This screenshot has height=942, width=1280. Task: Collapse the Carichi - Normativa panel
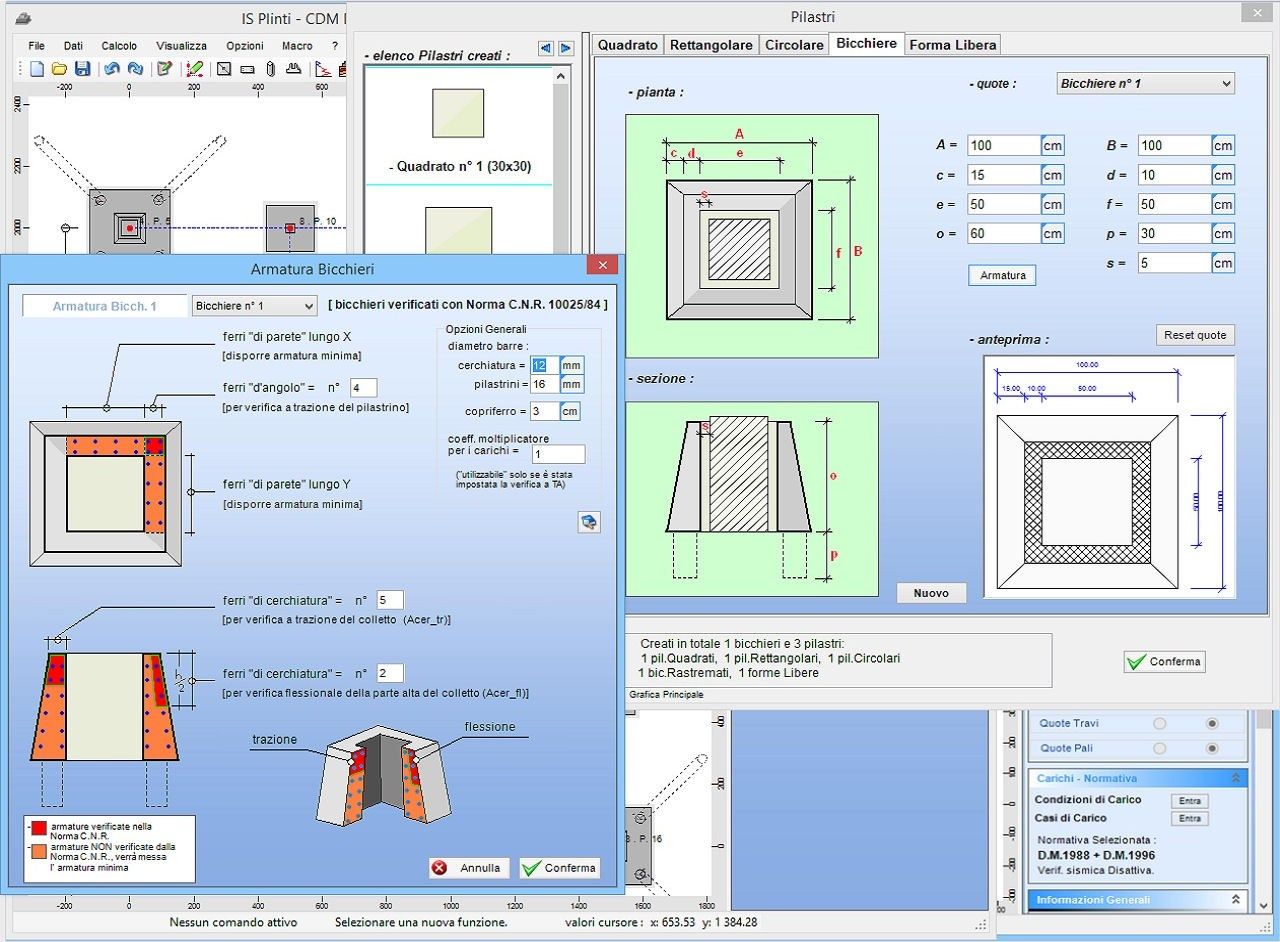point(1235,778)
